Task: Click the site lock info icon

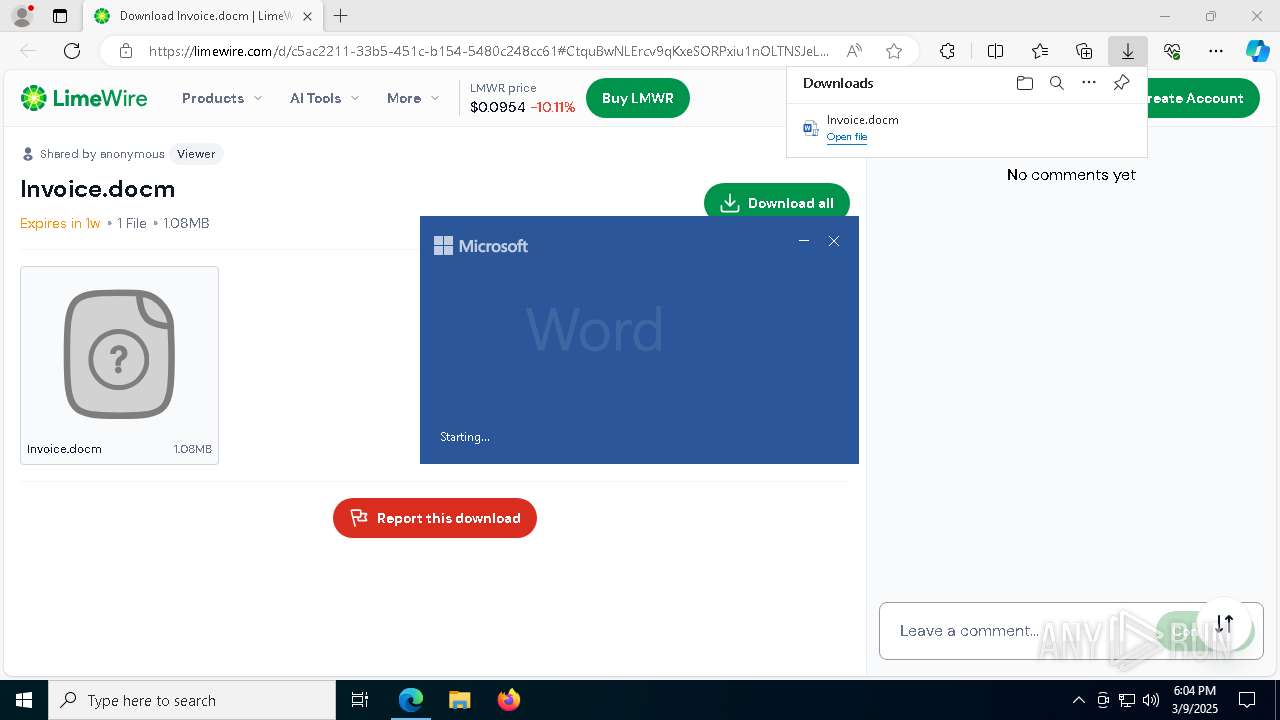Action: 126,51
